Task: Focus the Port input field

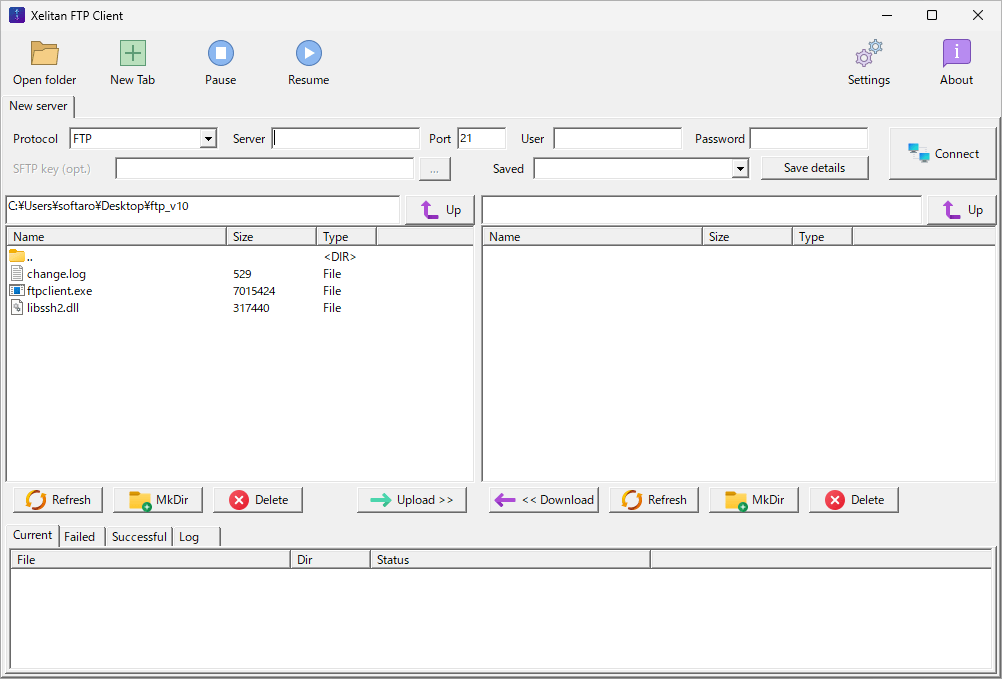Action: (481, 139)
